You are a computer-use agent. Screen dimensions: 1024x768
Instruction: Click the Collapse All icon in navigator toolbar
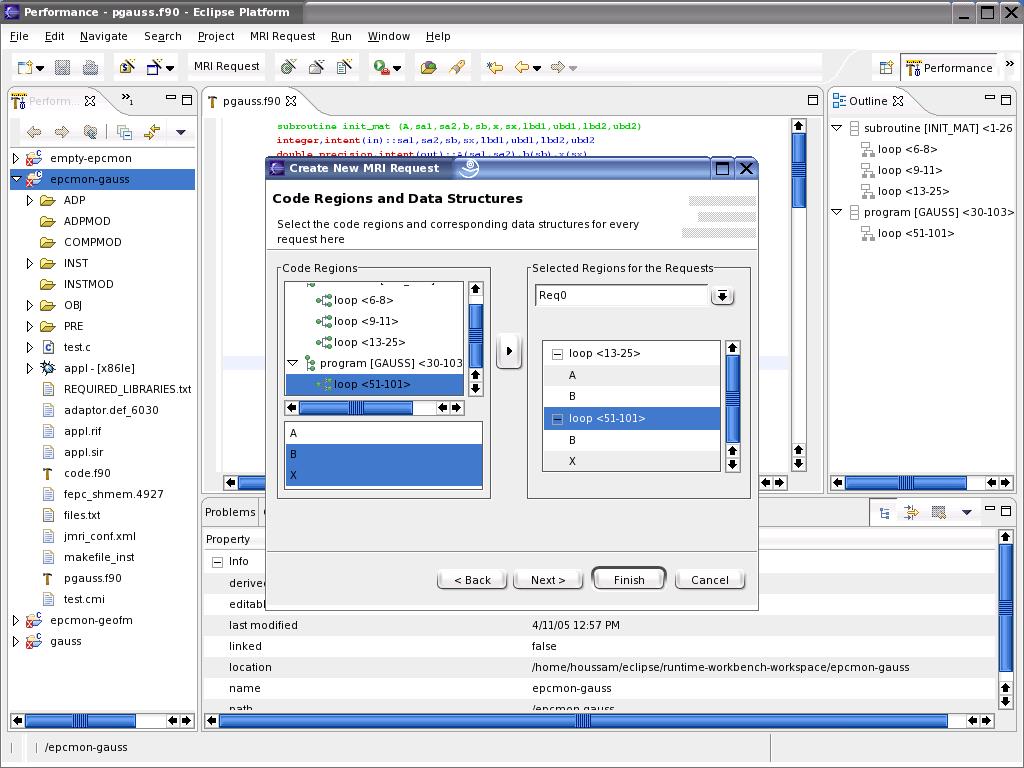point(124,132)
